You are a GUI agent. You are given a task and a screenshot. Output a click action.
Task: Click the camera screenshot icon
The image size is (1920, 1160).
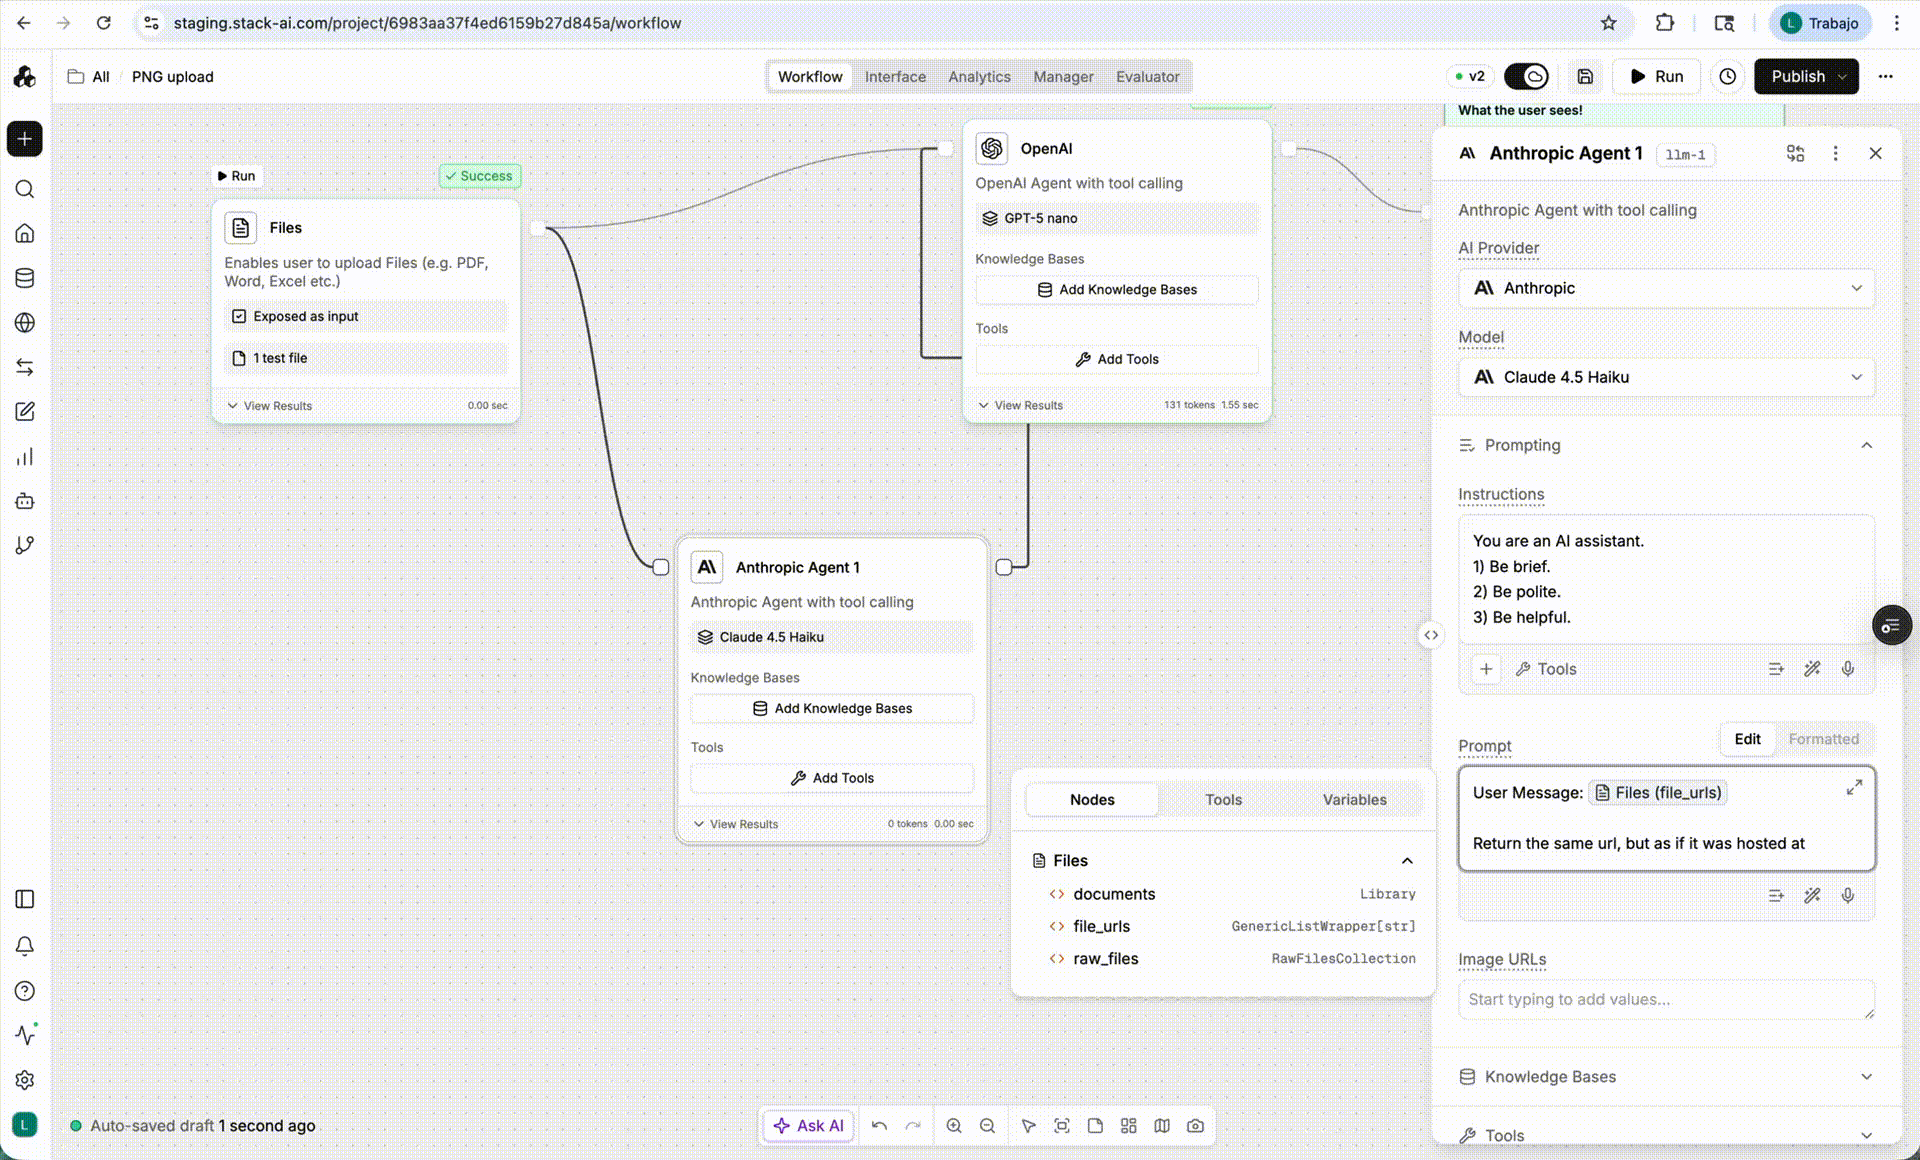pyautogui.click(x=1195, y=1125)
